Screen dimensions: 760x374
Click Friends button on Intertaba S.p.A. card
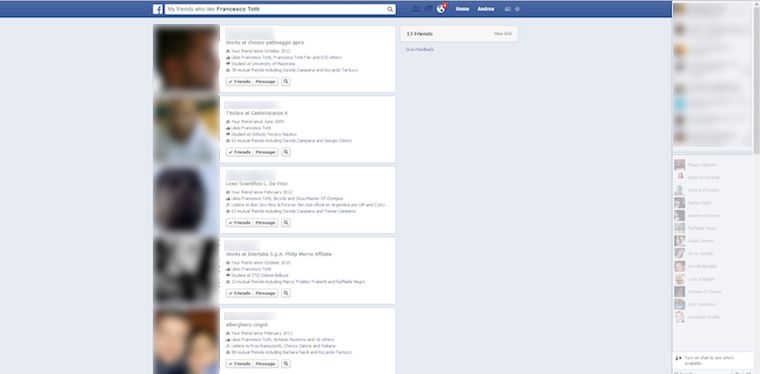point(239,293)
